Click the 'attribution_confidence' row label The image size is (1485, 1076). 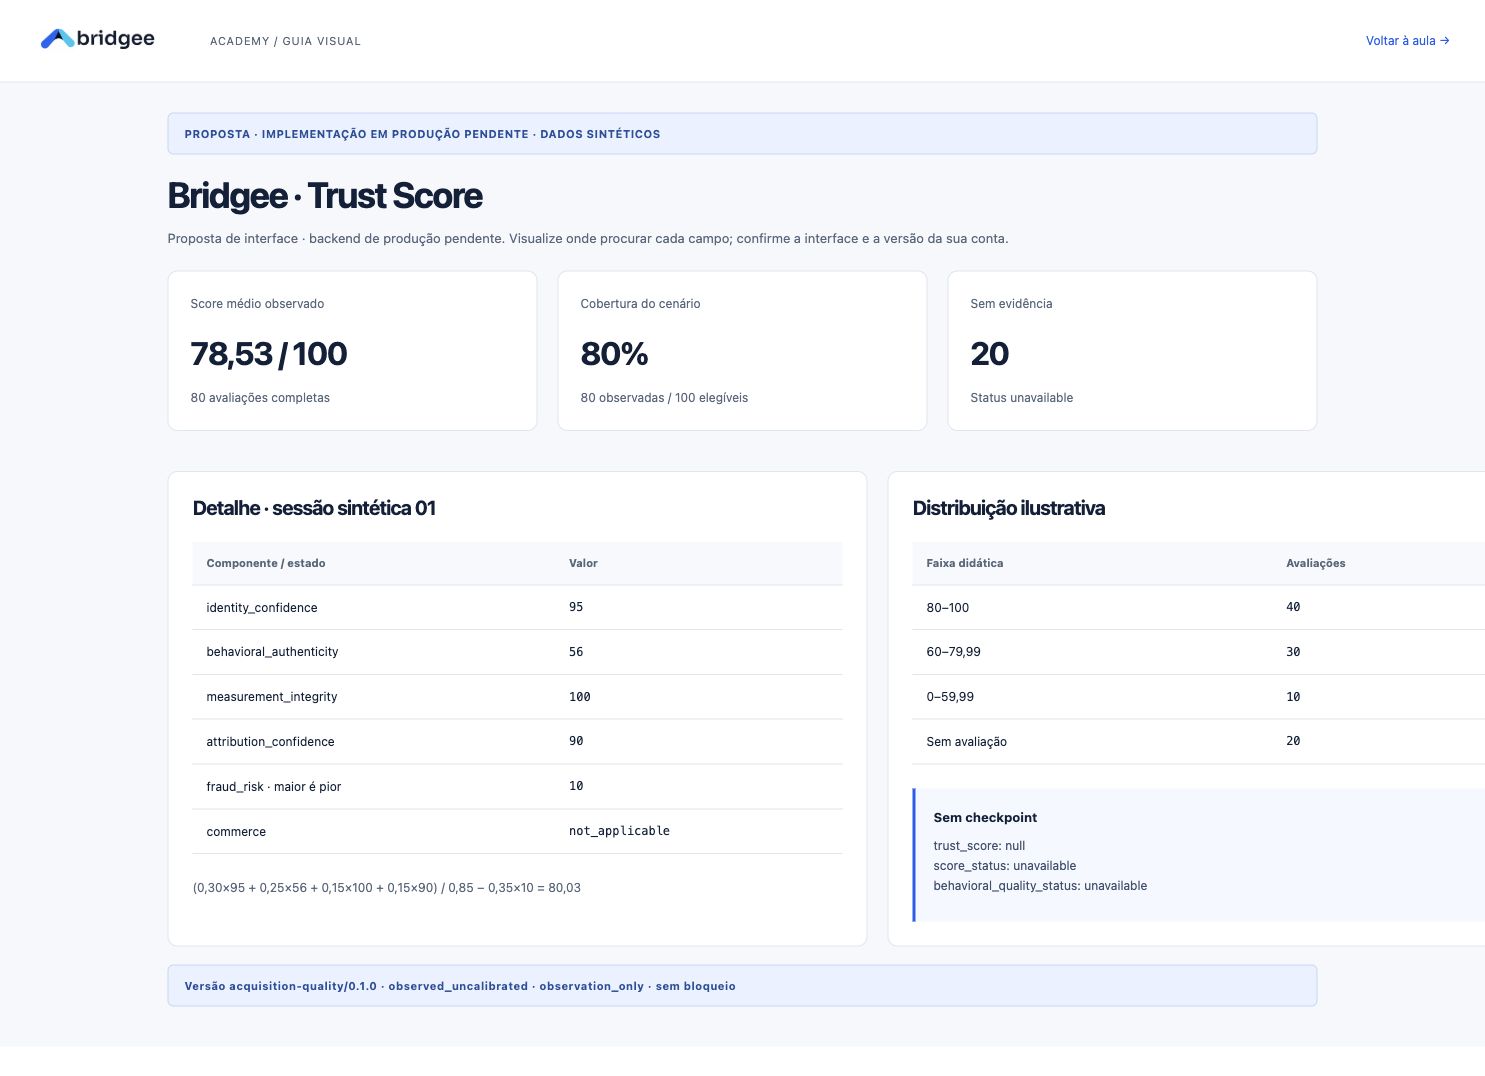pos(271,742)
